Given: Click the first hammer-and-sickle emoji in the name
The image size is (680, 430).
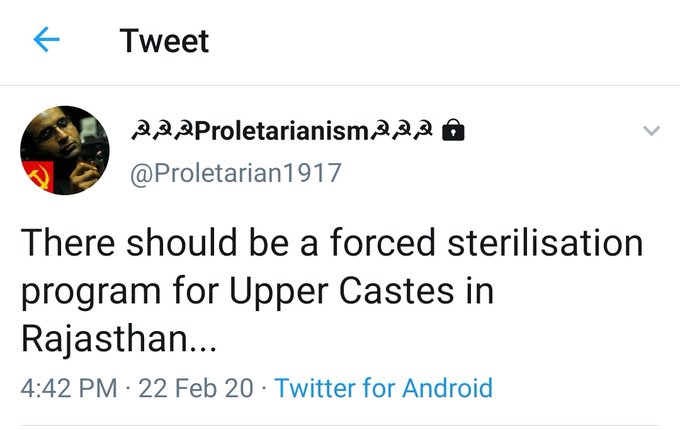Looking at the screenshot, I should point(140,132).
